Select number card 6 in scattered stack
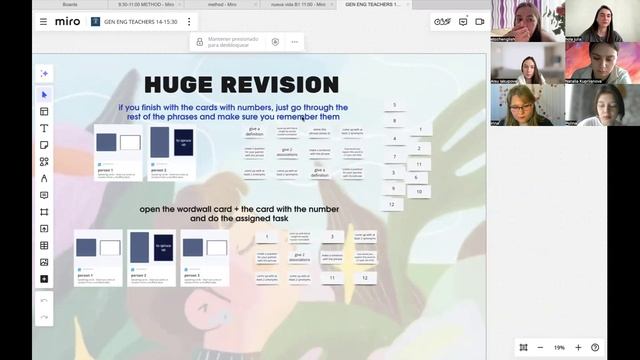The height and width of the screenshot is (360, 640). tap(416, 178)
